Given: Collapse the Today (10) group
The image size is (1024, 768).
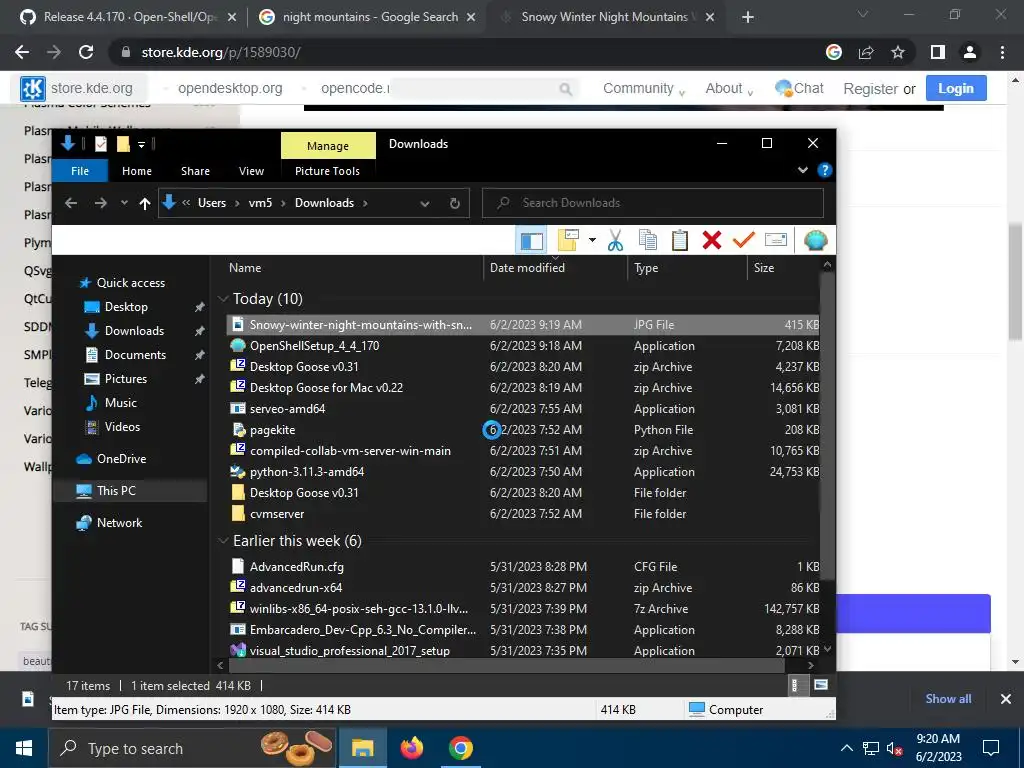Looking at the screenshot, I should pyautogui.click(x=223, y=299).
